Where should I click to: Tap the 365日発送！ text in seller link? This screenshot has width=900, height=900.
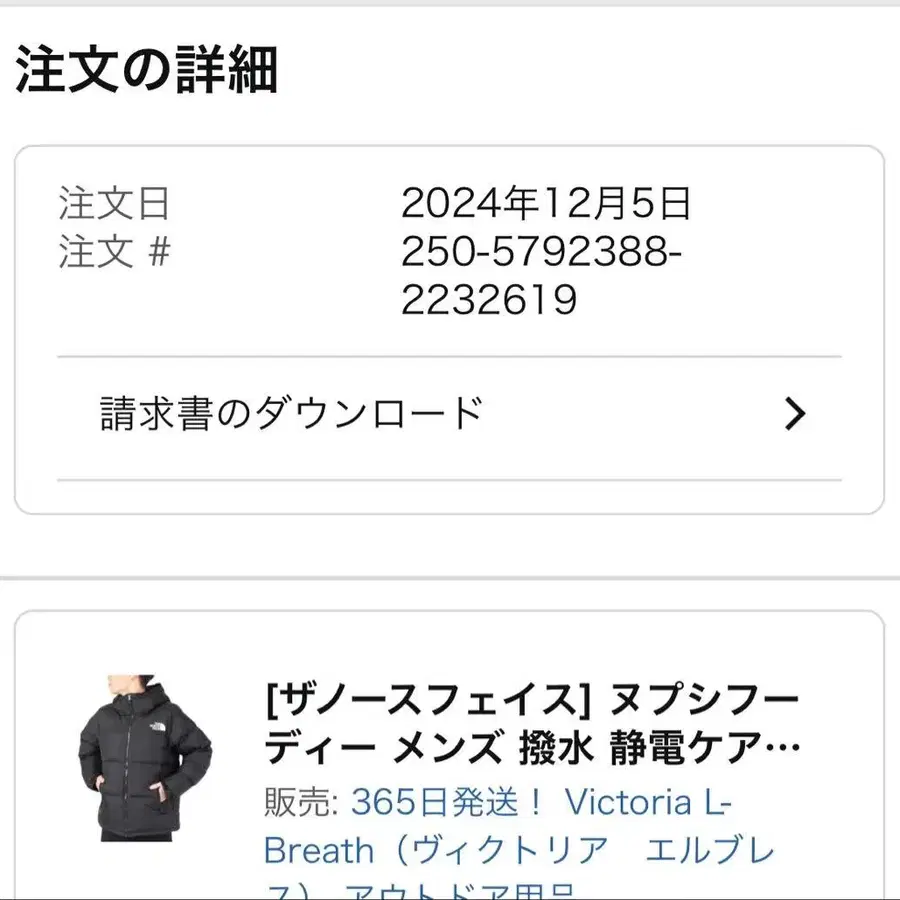448,801
